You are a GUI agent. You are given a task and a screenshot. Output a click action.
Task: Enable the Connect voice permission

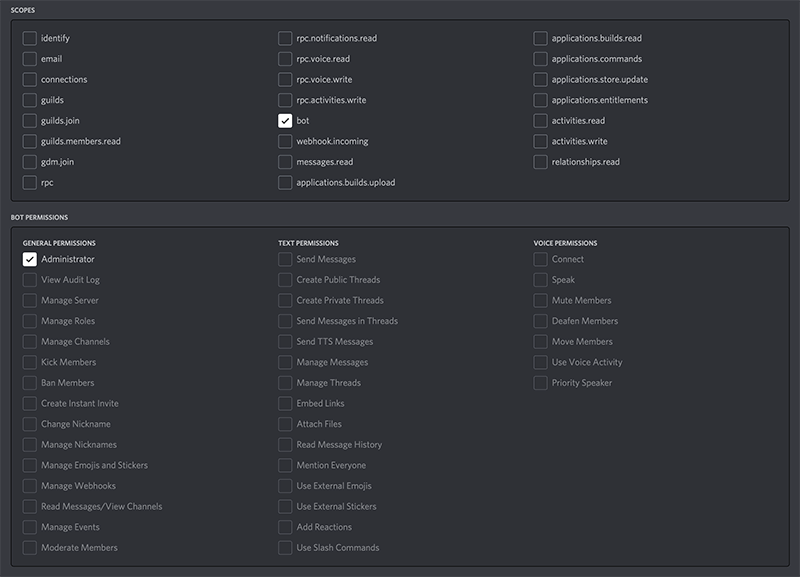click(541, 260)
